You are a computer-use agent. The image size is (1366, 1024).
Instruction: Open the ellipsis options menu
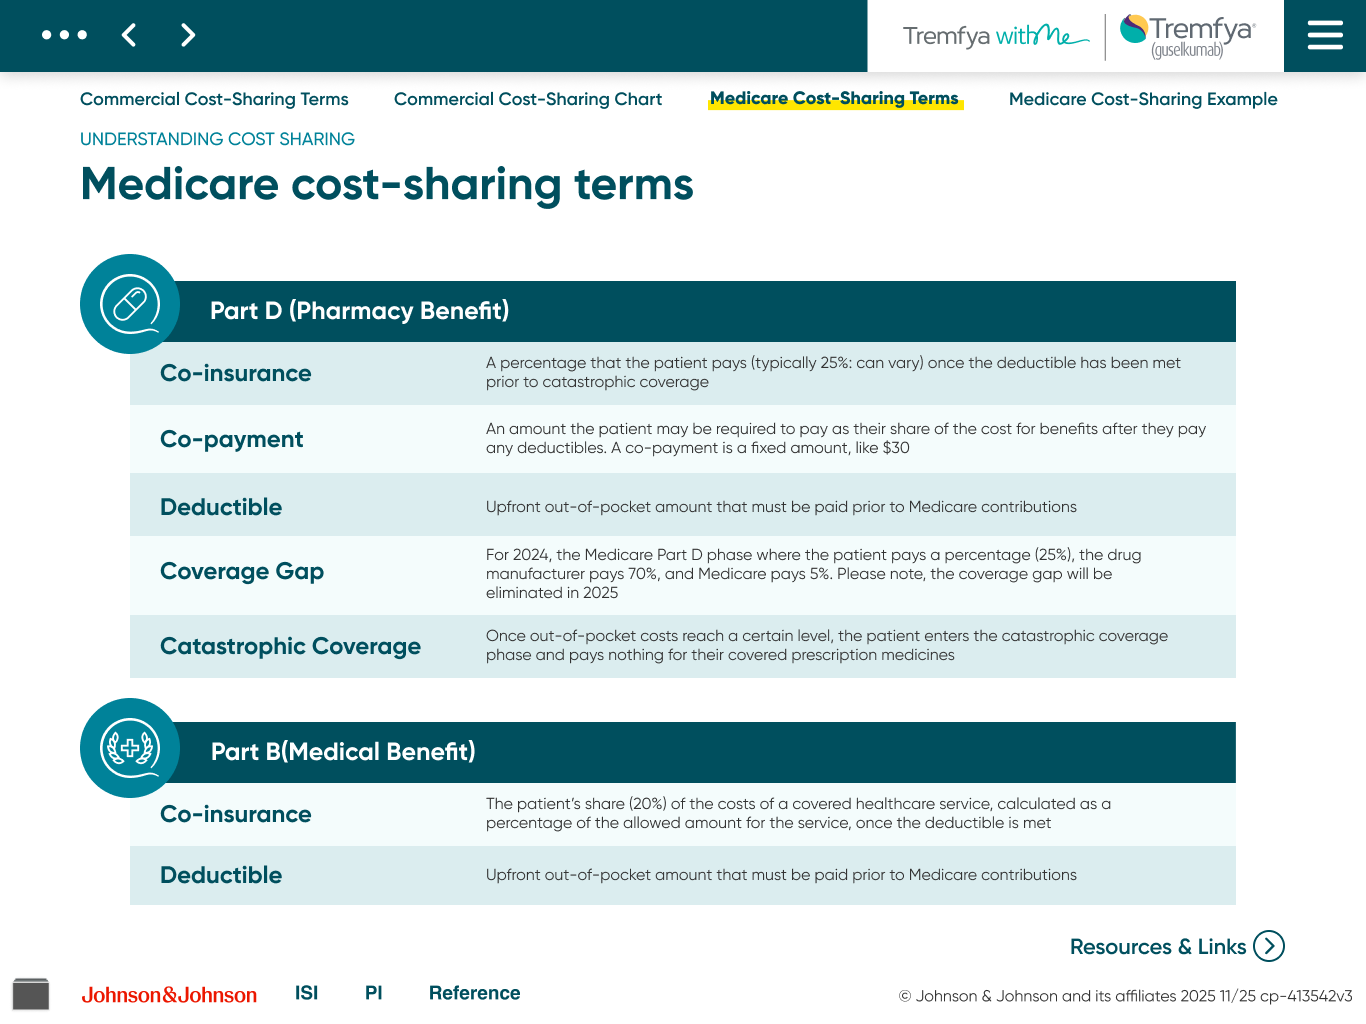pos(64,34)
